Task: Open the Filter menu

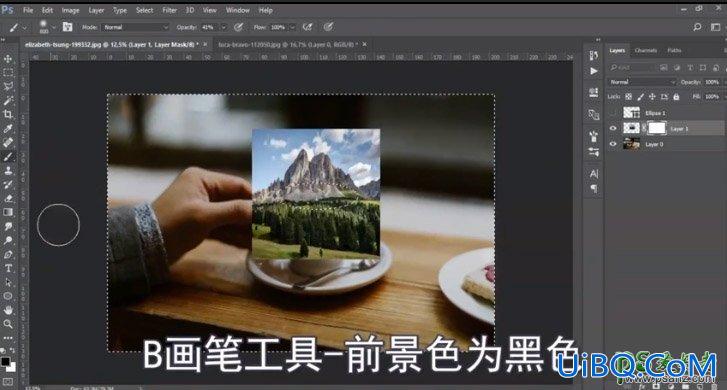Action: (x=169, y=10)
